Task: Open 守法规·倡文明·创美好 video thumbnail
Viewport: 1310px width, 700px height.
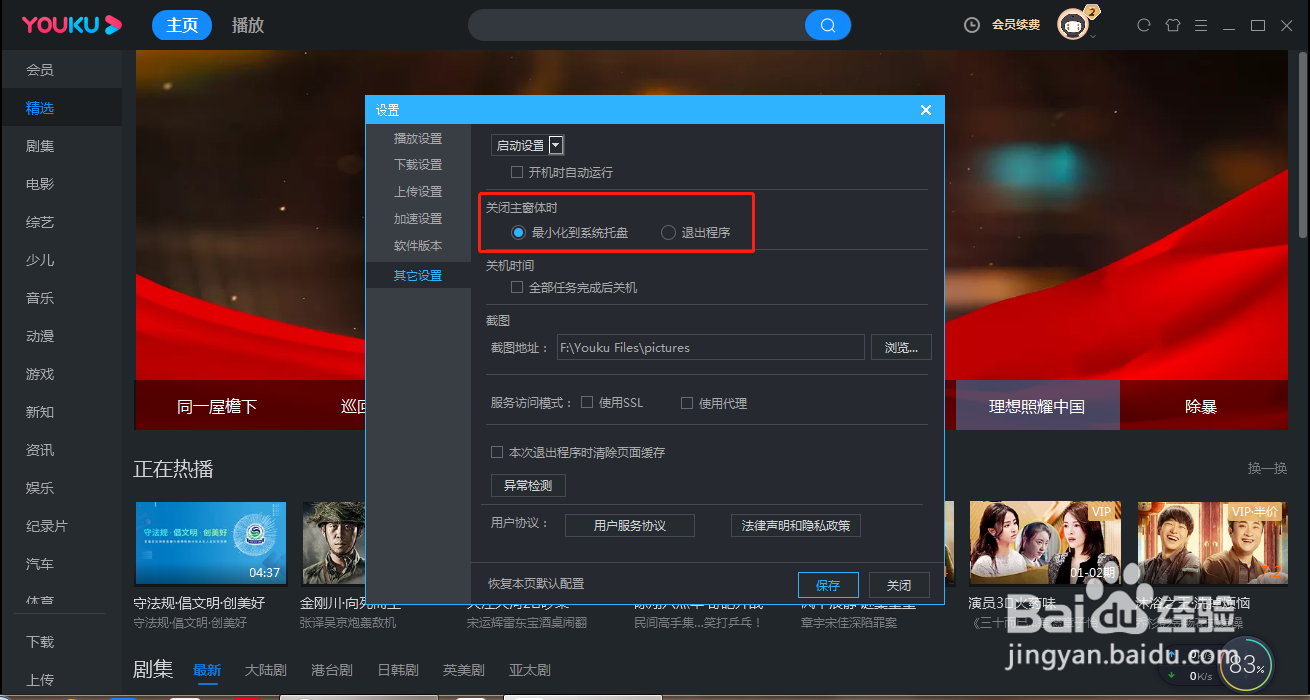Action: (x=211, y=543)
